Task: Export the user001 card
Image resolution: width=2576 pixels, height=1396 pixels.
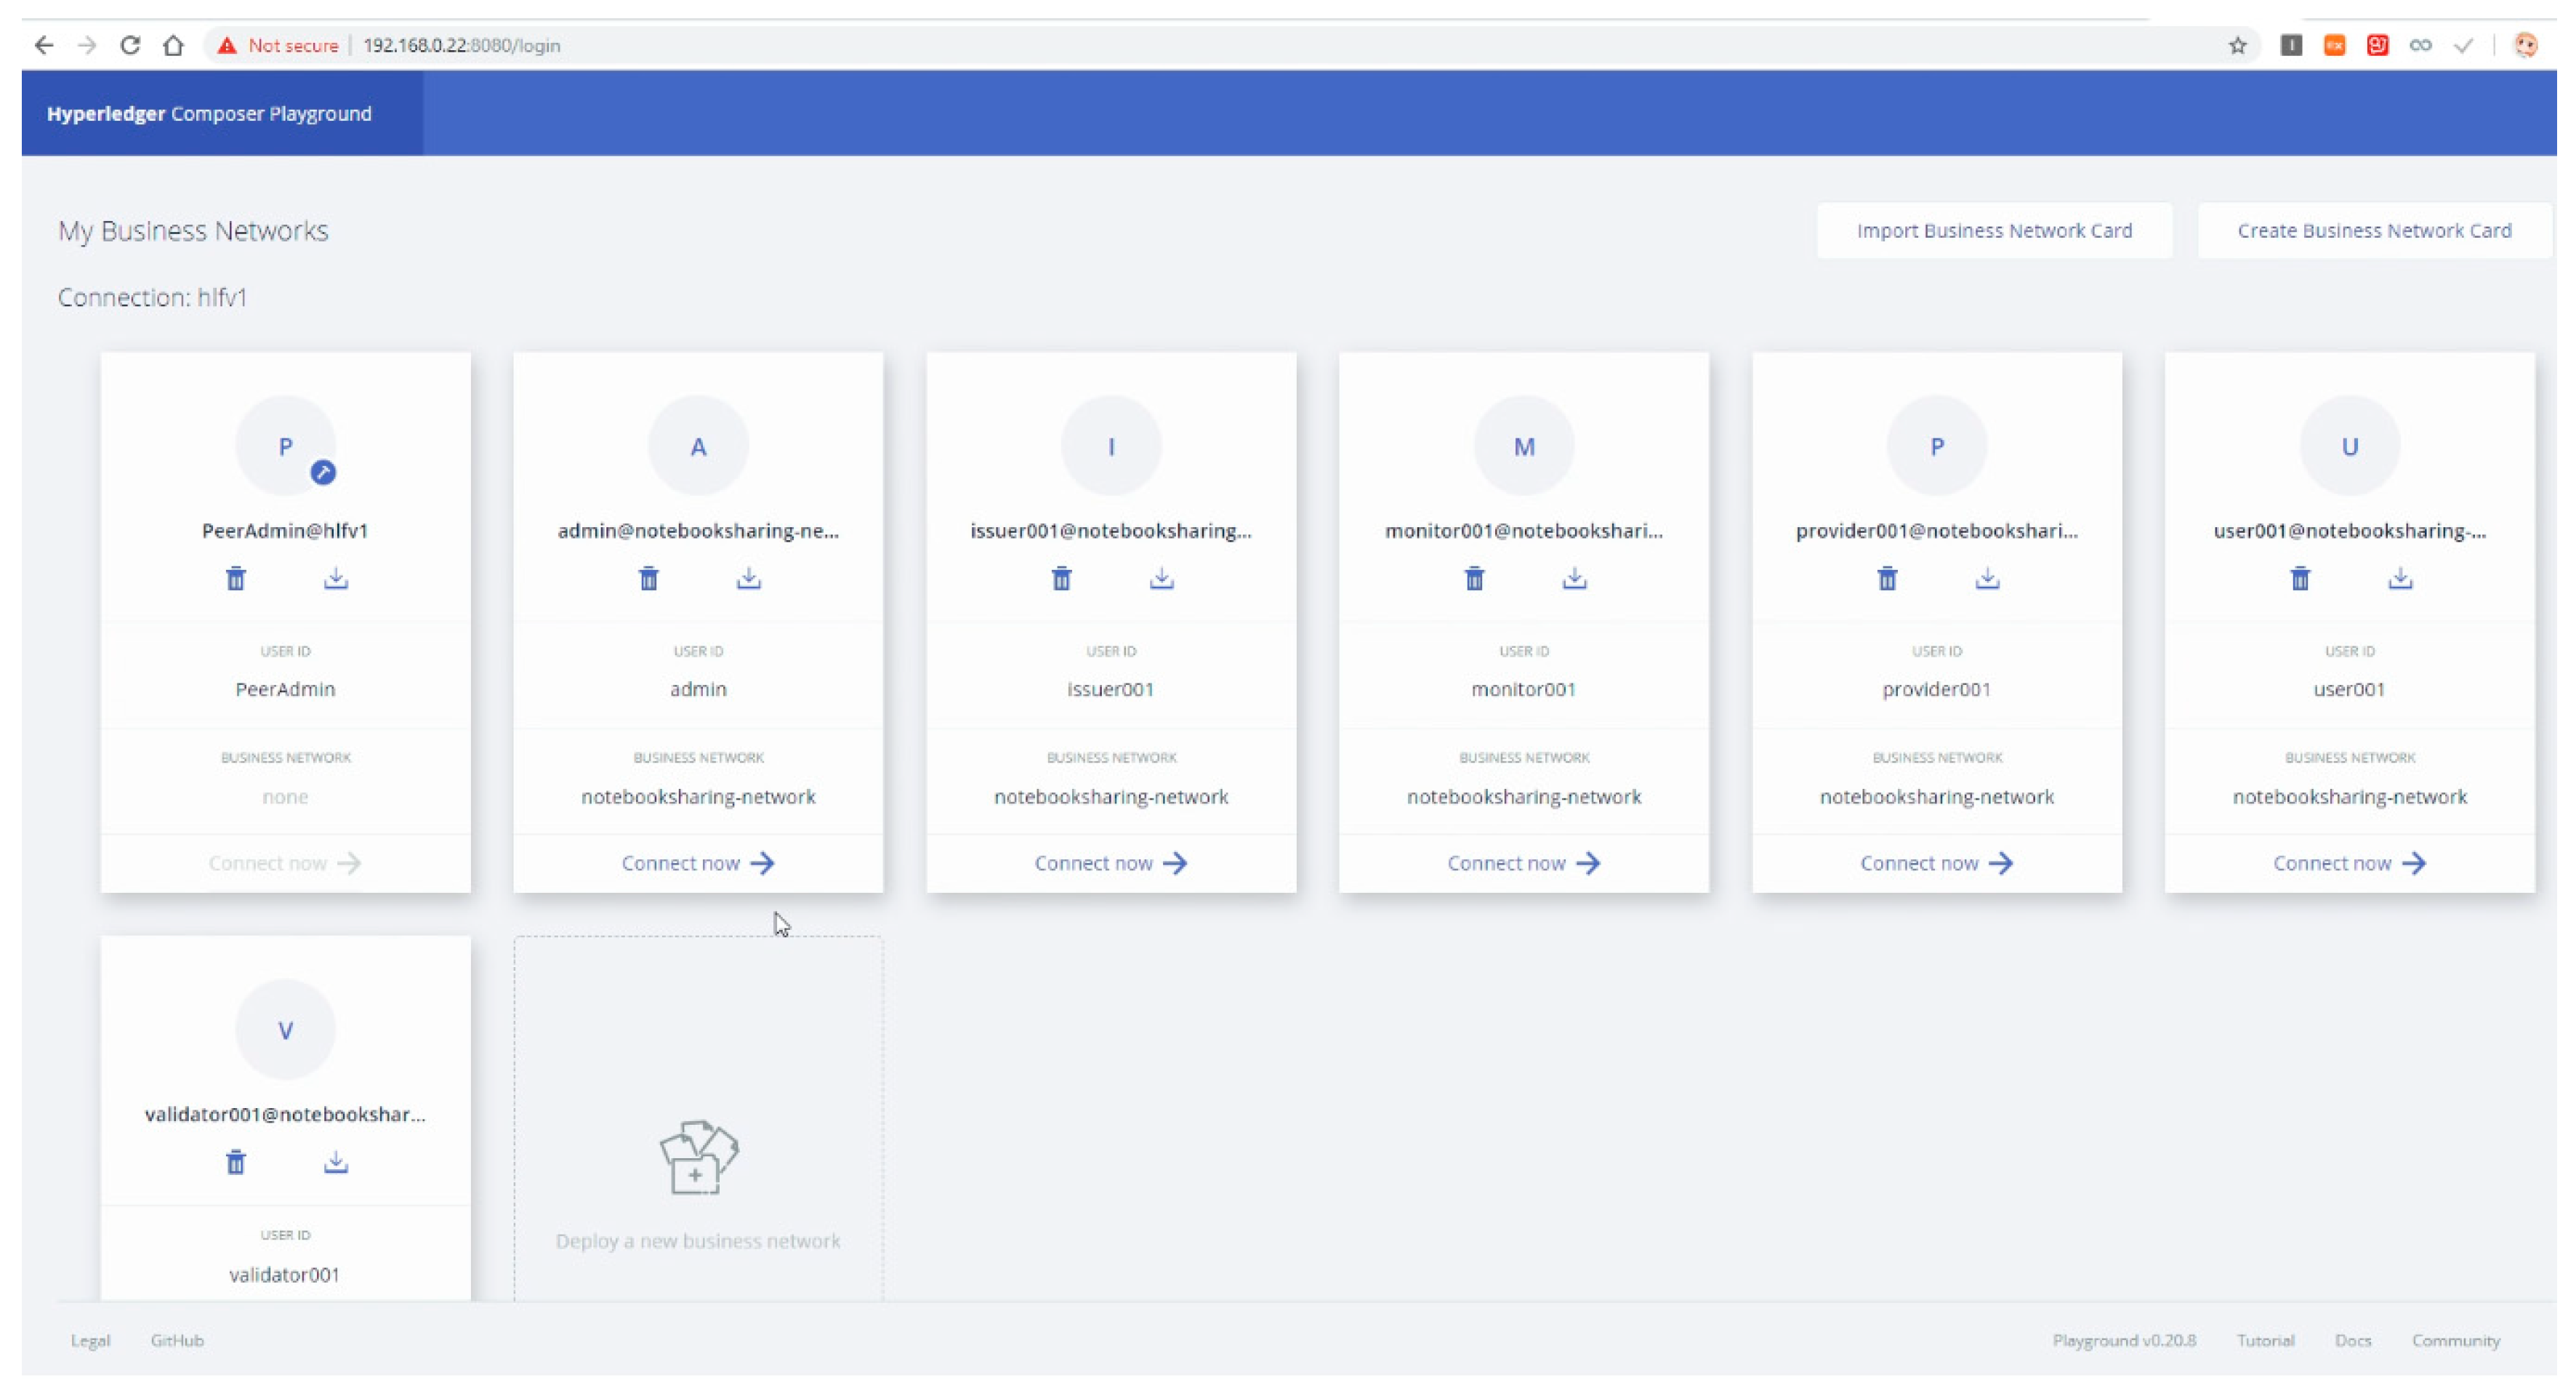Action: coord(2401,579)
